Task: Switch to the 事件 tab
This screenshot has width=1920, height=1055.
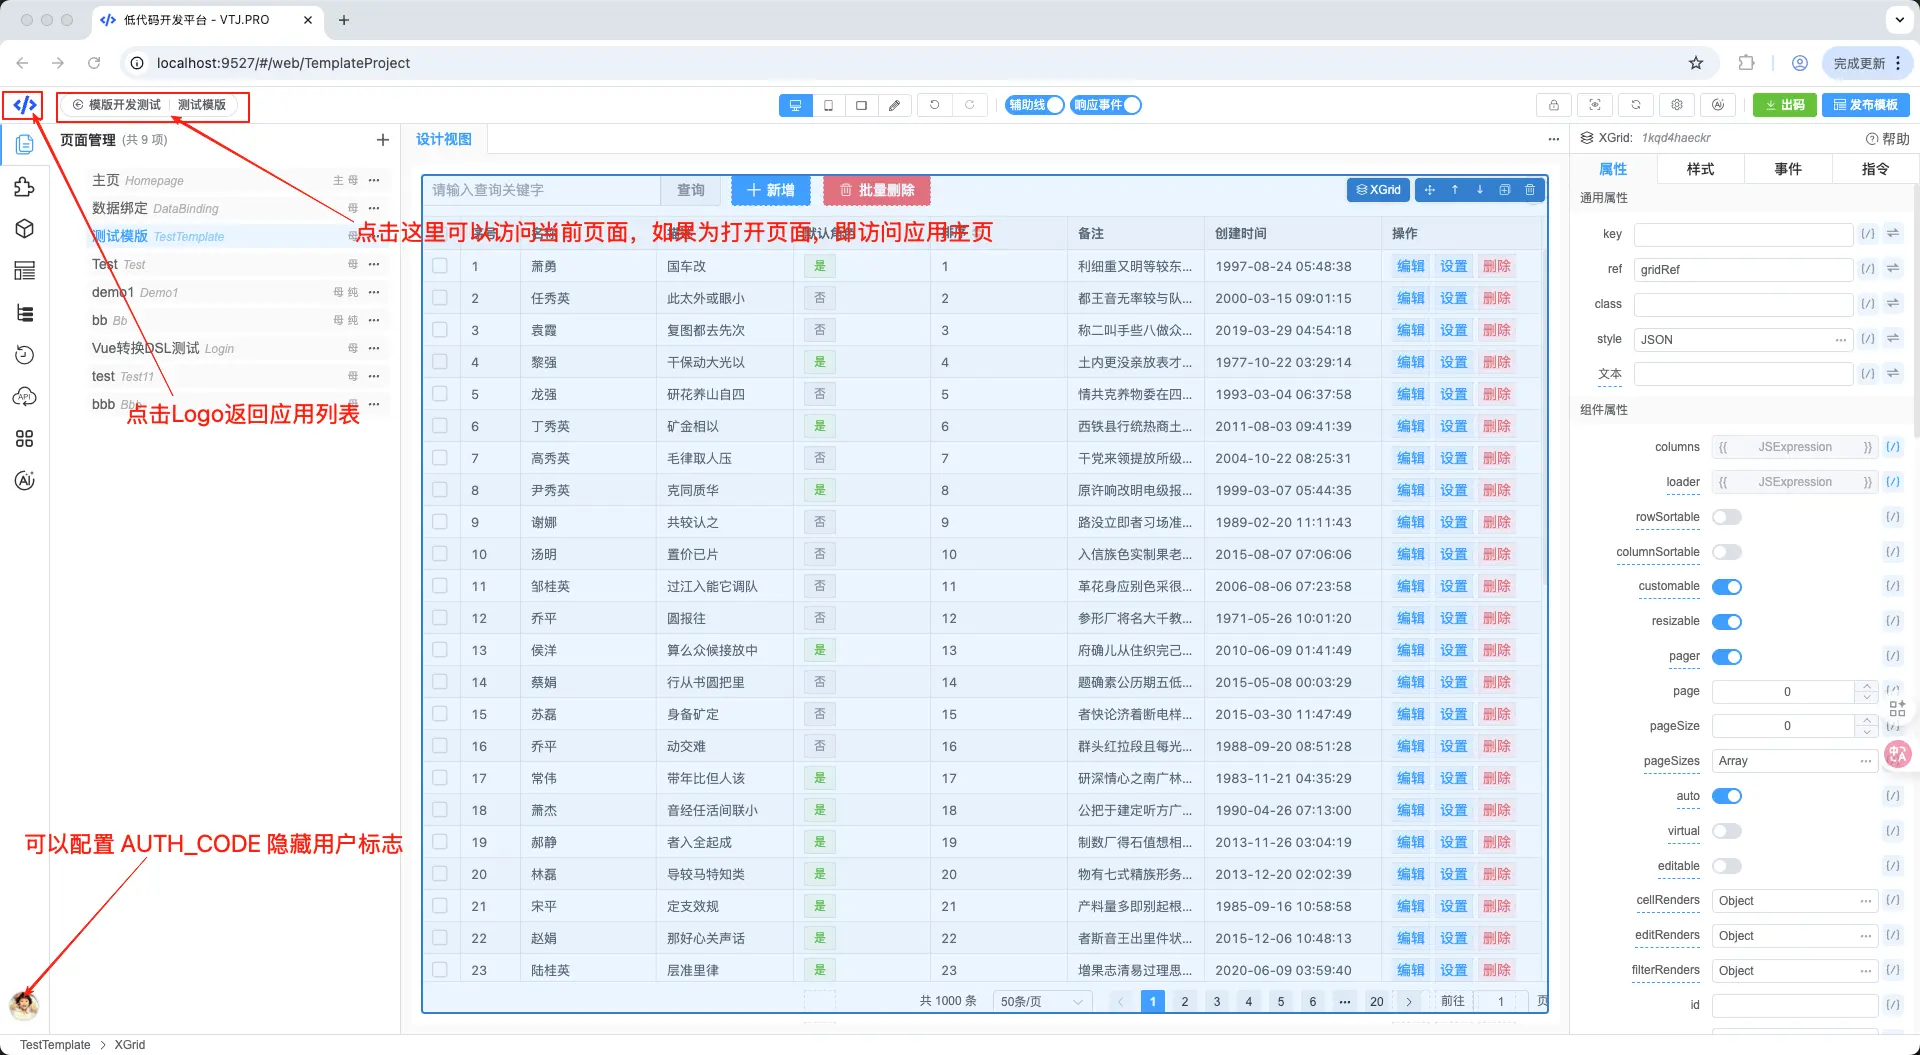Action: [1788, 169]
